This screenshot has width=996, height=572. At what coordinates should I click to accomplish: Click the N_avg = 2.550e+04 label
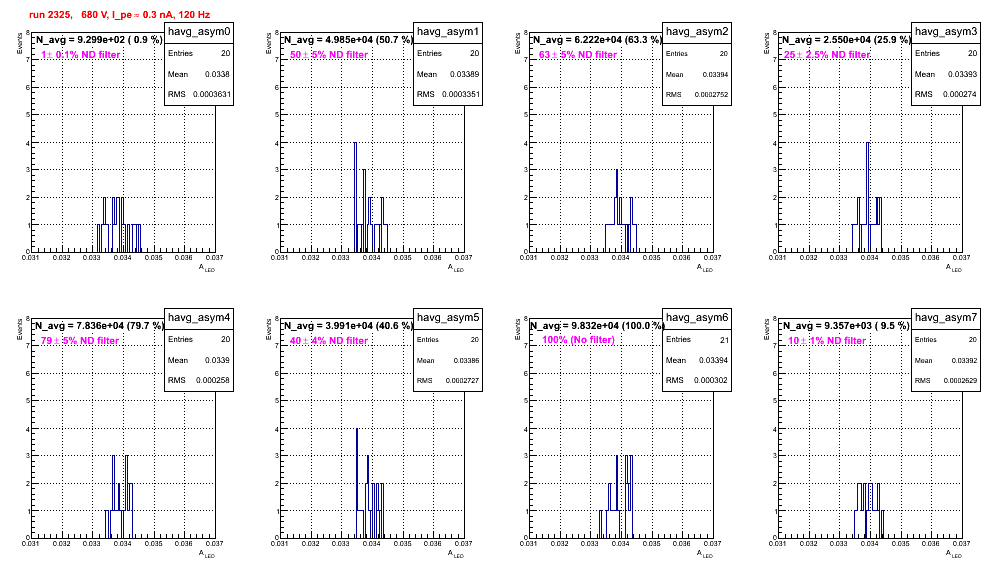coord(846,40)
